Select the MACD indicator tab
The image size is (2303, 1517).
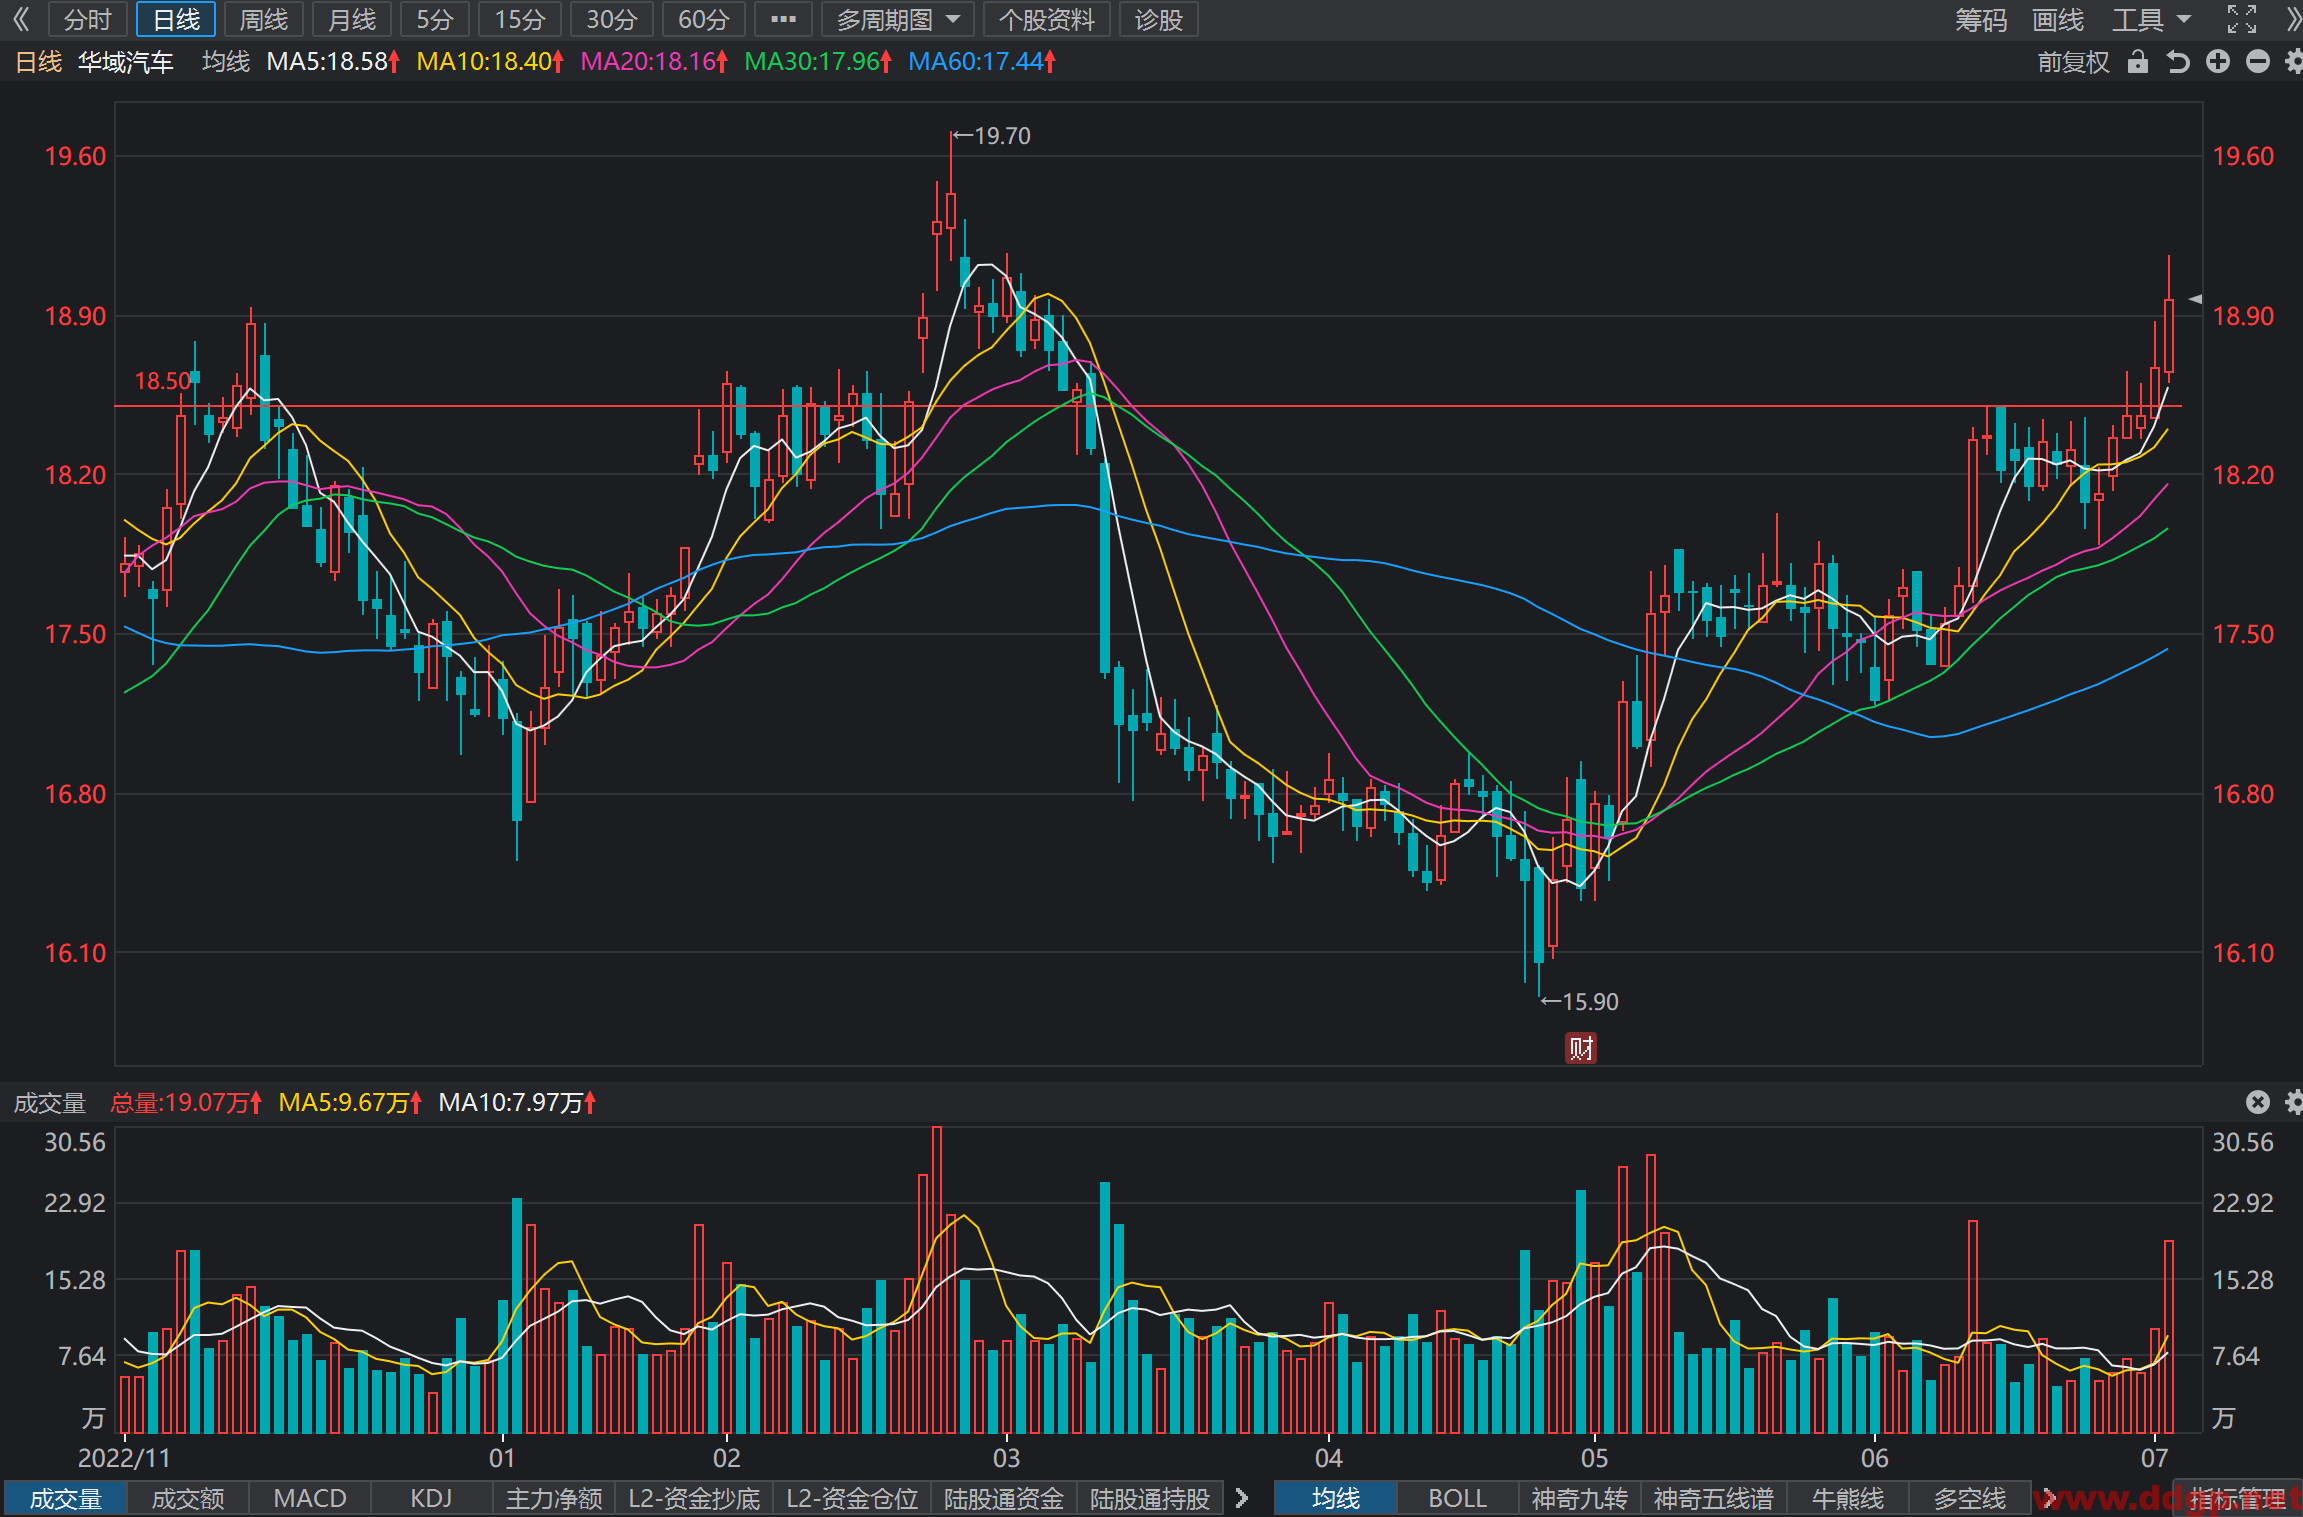310,1498
